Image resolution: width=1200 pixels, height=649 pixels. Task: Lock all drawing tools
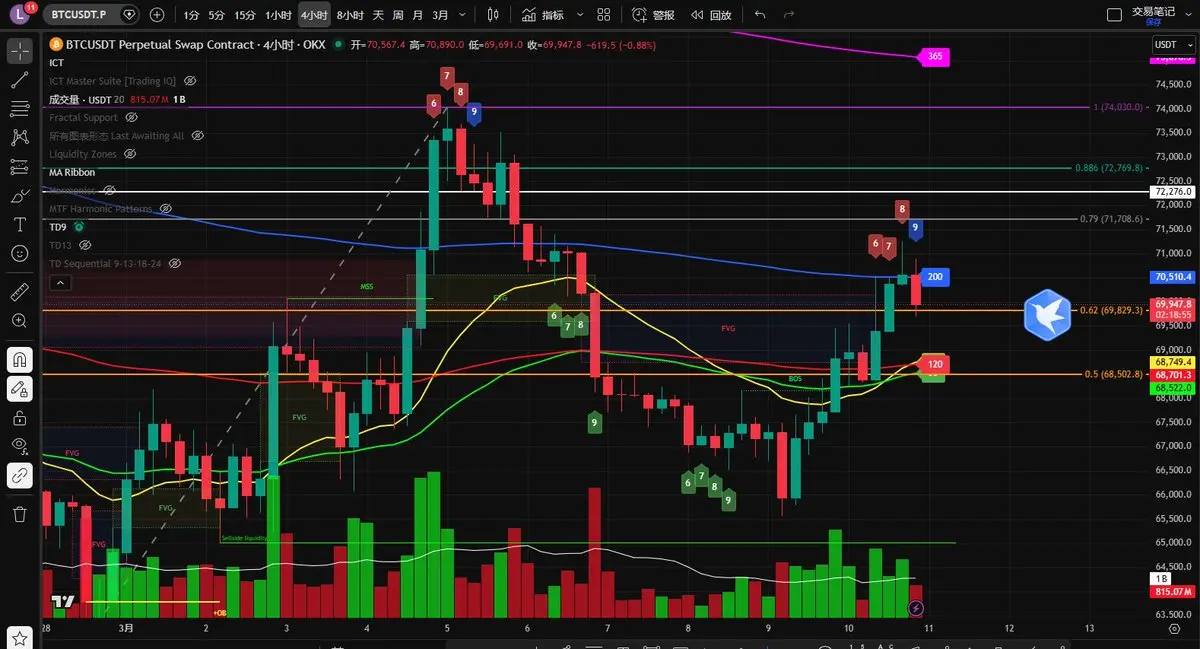[x=19, y=418]
